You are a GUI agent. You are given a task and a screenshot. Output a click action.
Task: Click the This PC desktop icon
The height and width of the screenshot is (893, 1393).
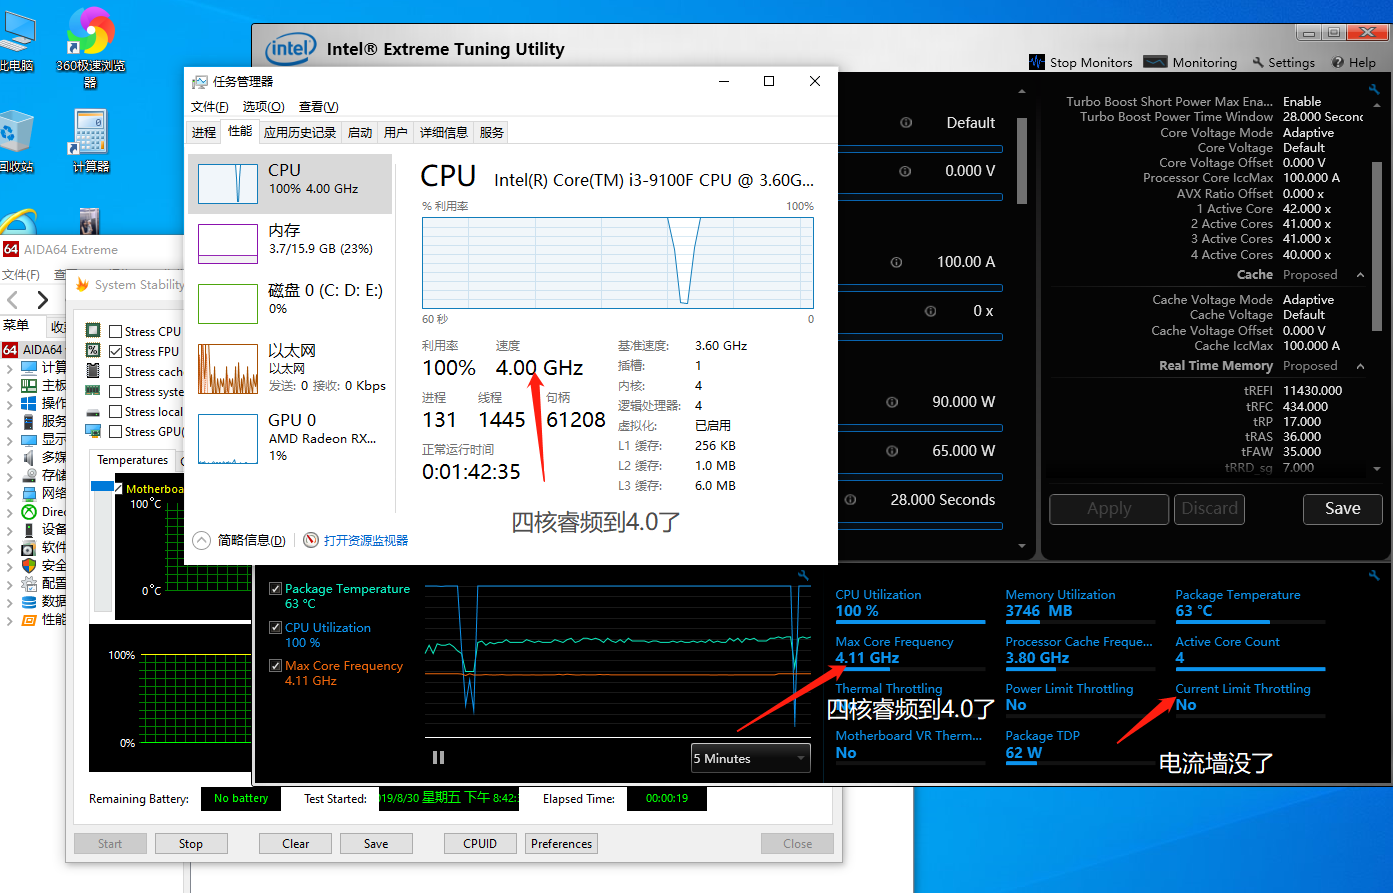click(x=16, y=40)
